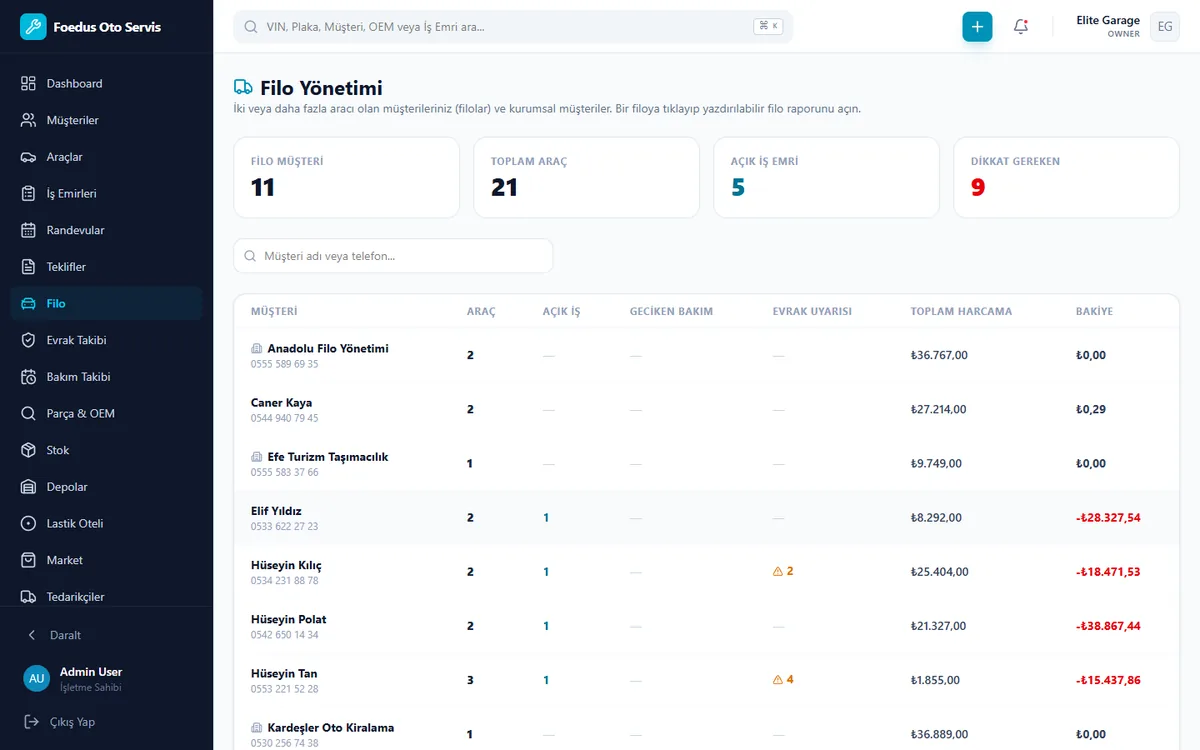Image resolution: width=1200 pixels, height=750 pixels.
Task: Select Teklifler in the sidebar
Action: point(107,267)
